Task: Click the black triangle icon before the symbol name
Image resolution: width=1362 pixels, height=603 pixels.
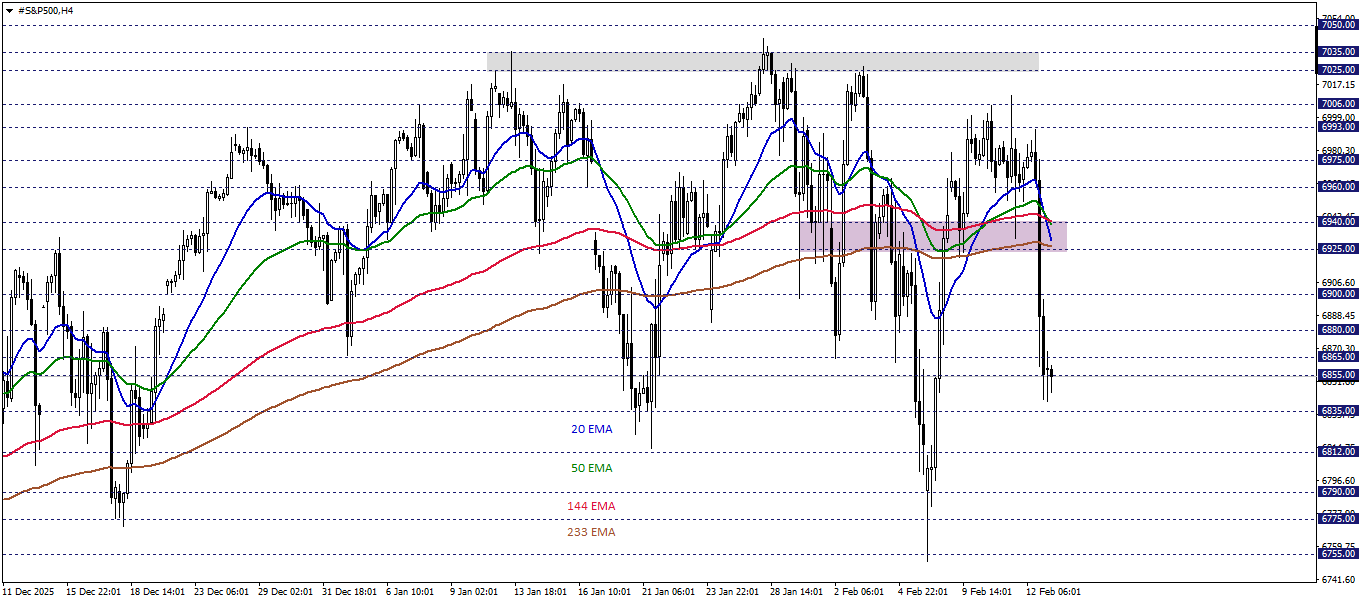Action: pyautogui.click(x=9, y=10)
